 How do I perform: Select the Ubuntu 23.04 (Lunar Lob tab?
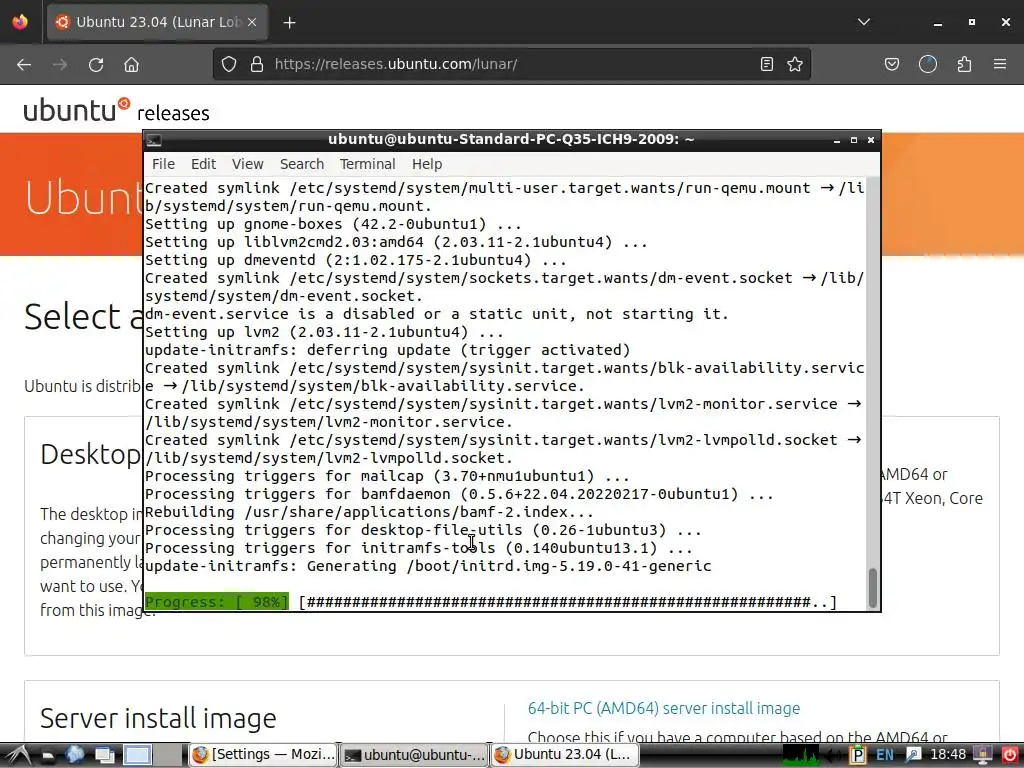pos(157,22)
